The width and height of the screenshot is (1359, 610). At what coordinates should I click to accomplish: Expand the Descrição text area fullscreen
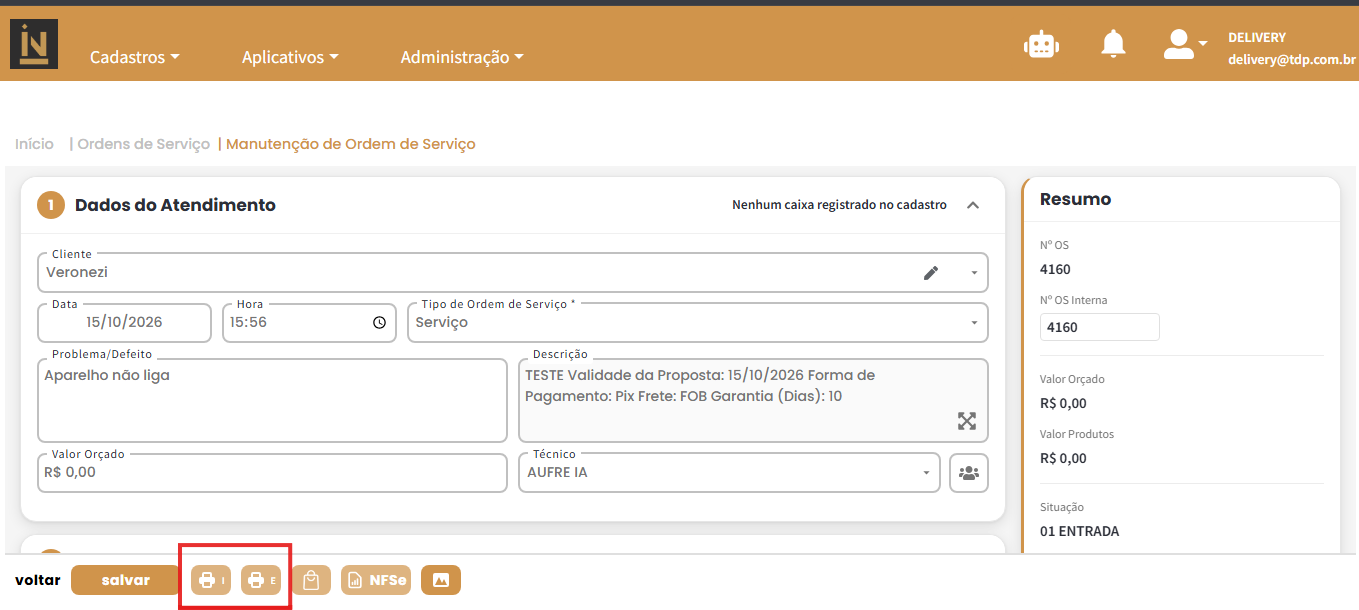point(966,421)
